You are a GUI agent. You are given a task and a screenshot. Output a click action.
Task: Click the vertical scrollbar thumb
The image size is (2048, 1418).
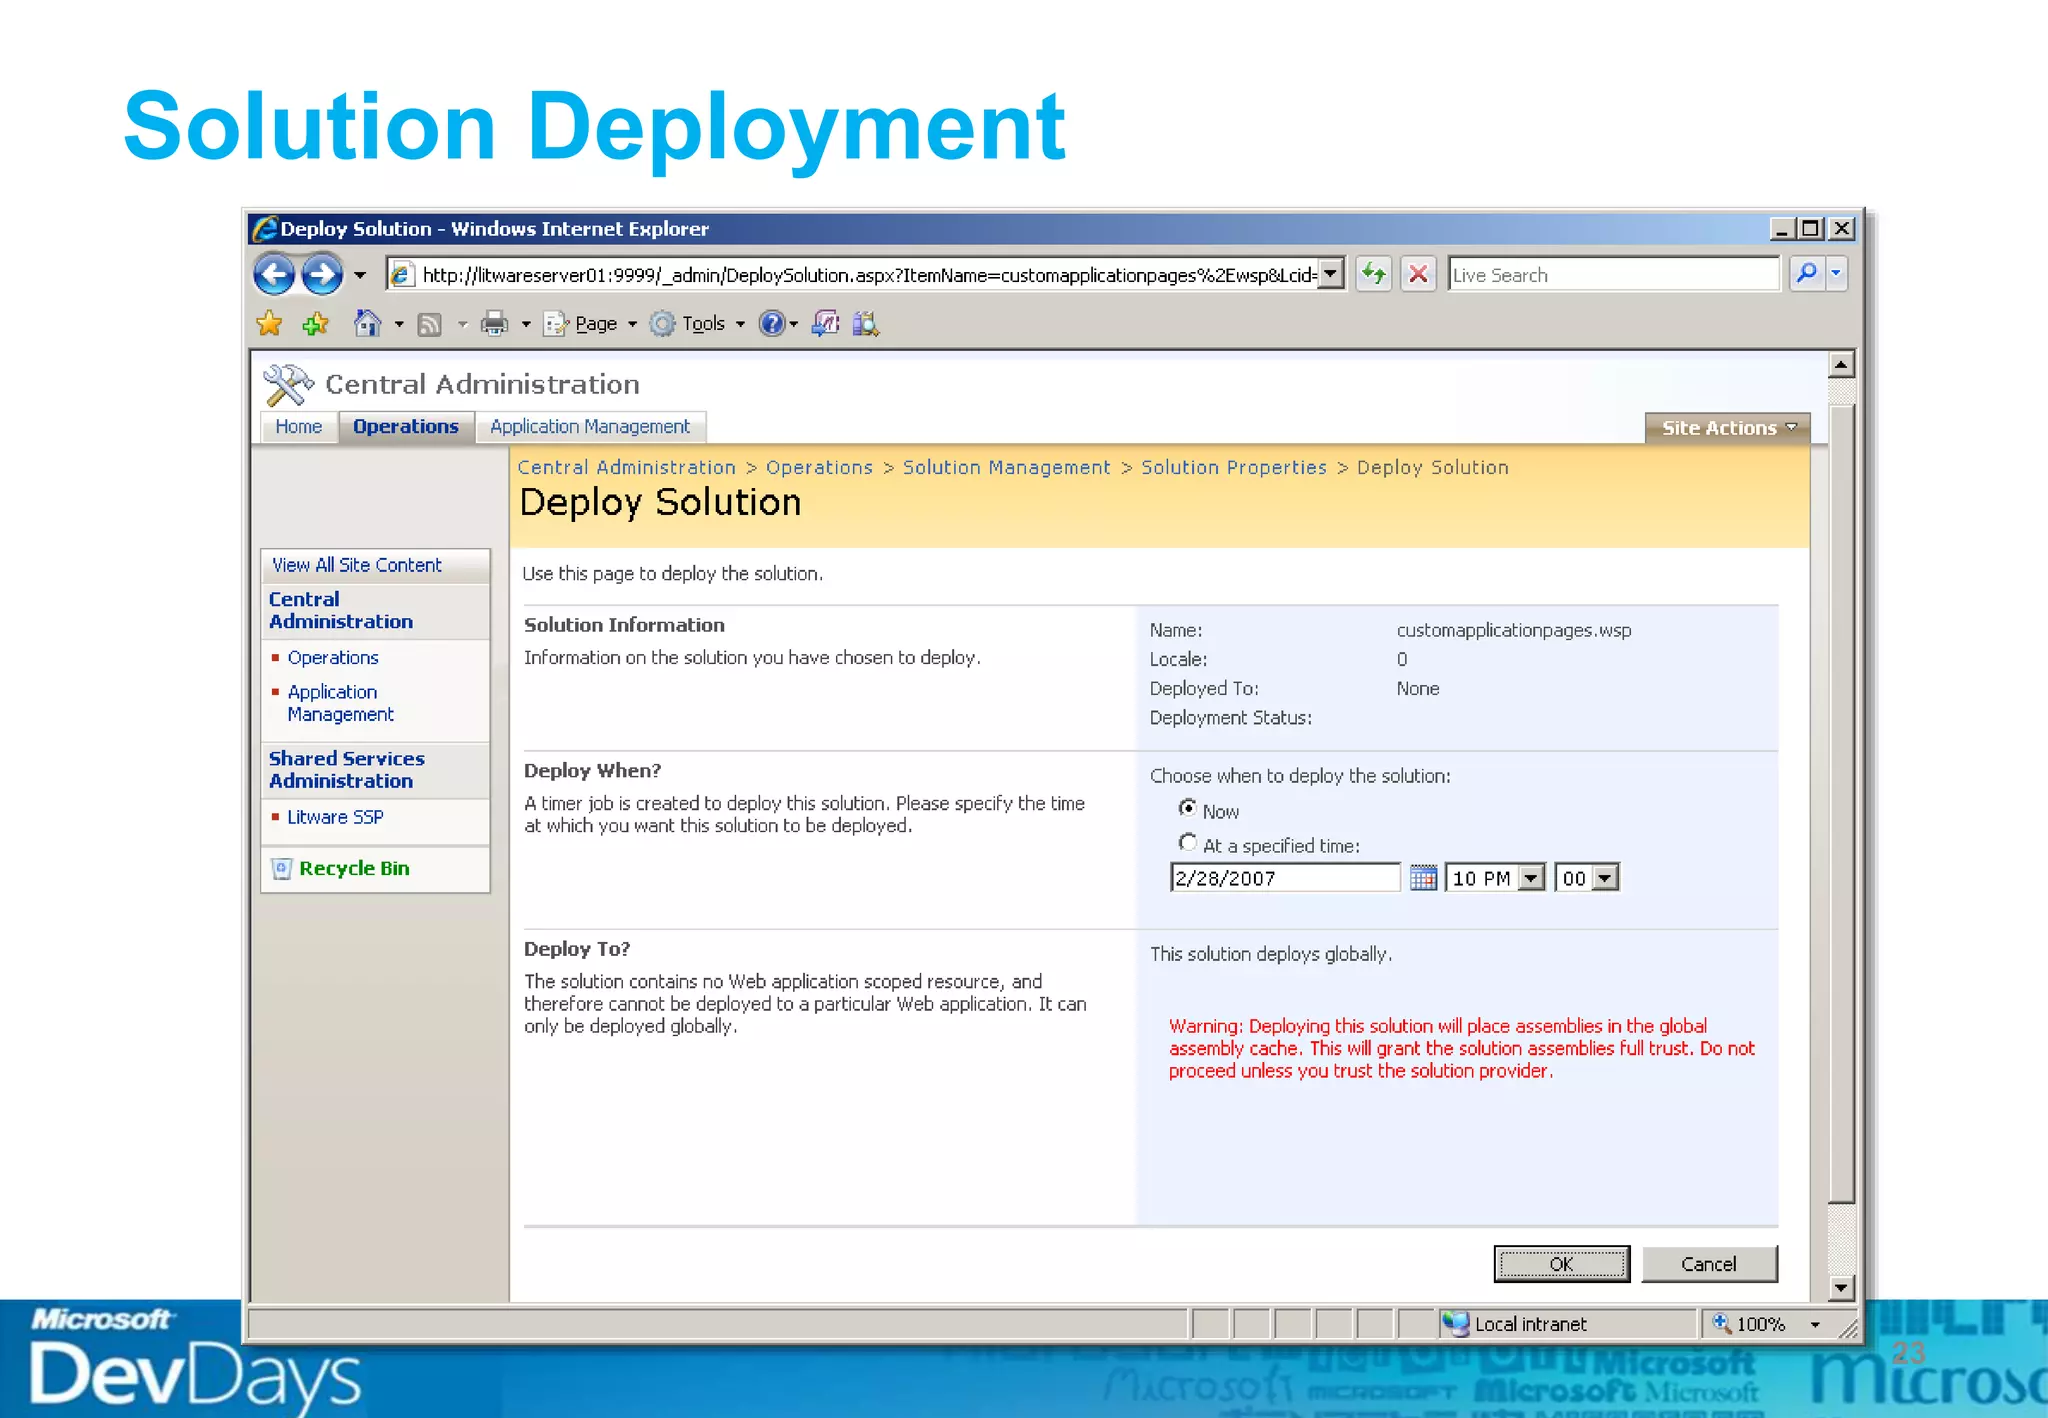click(x=1841, y=803)
